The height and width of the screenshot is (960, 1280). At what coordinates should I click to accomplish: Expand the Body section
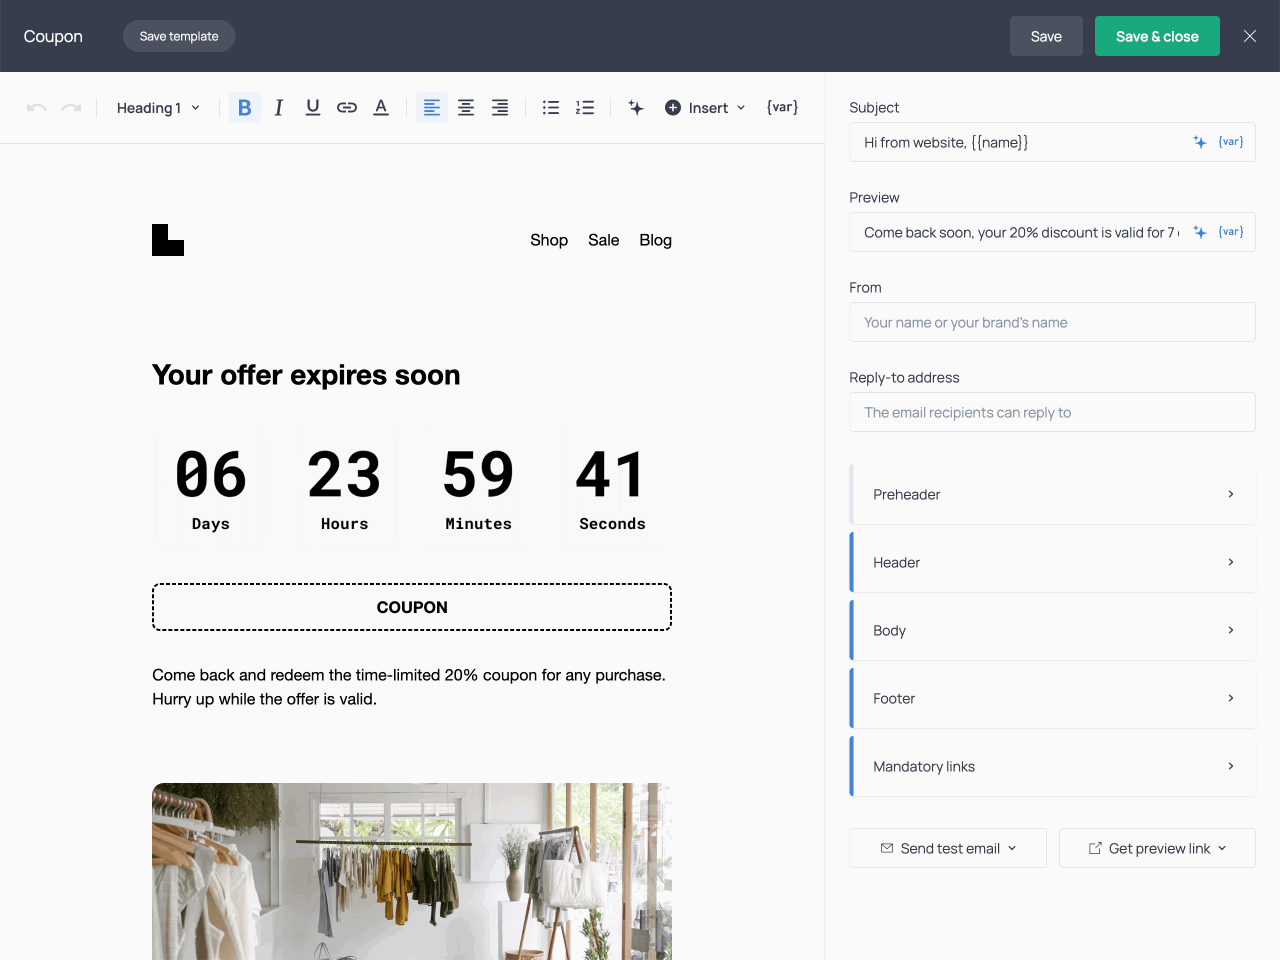click(x=1052, y=630)
